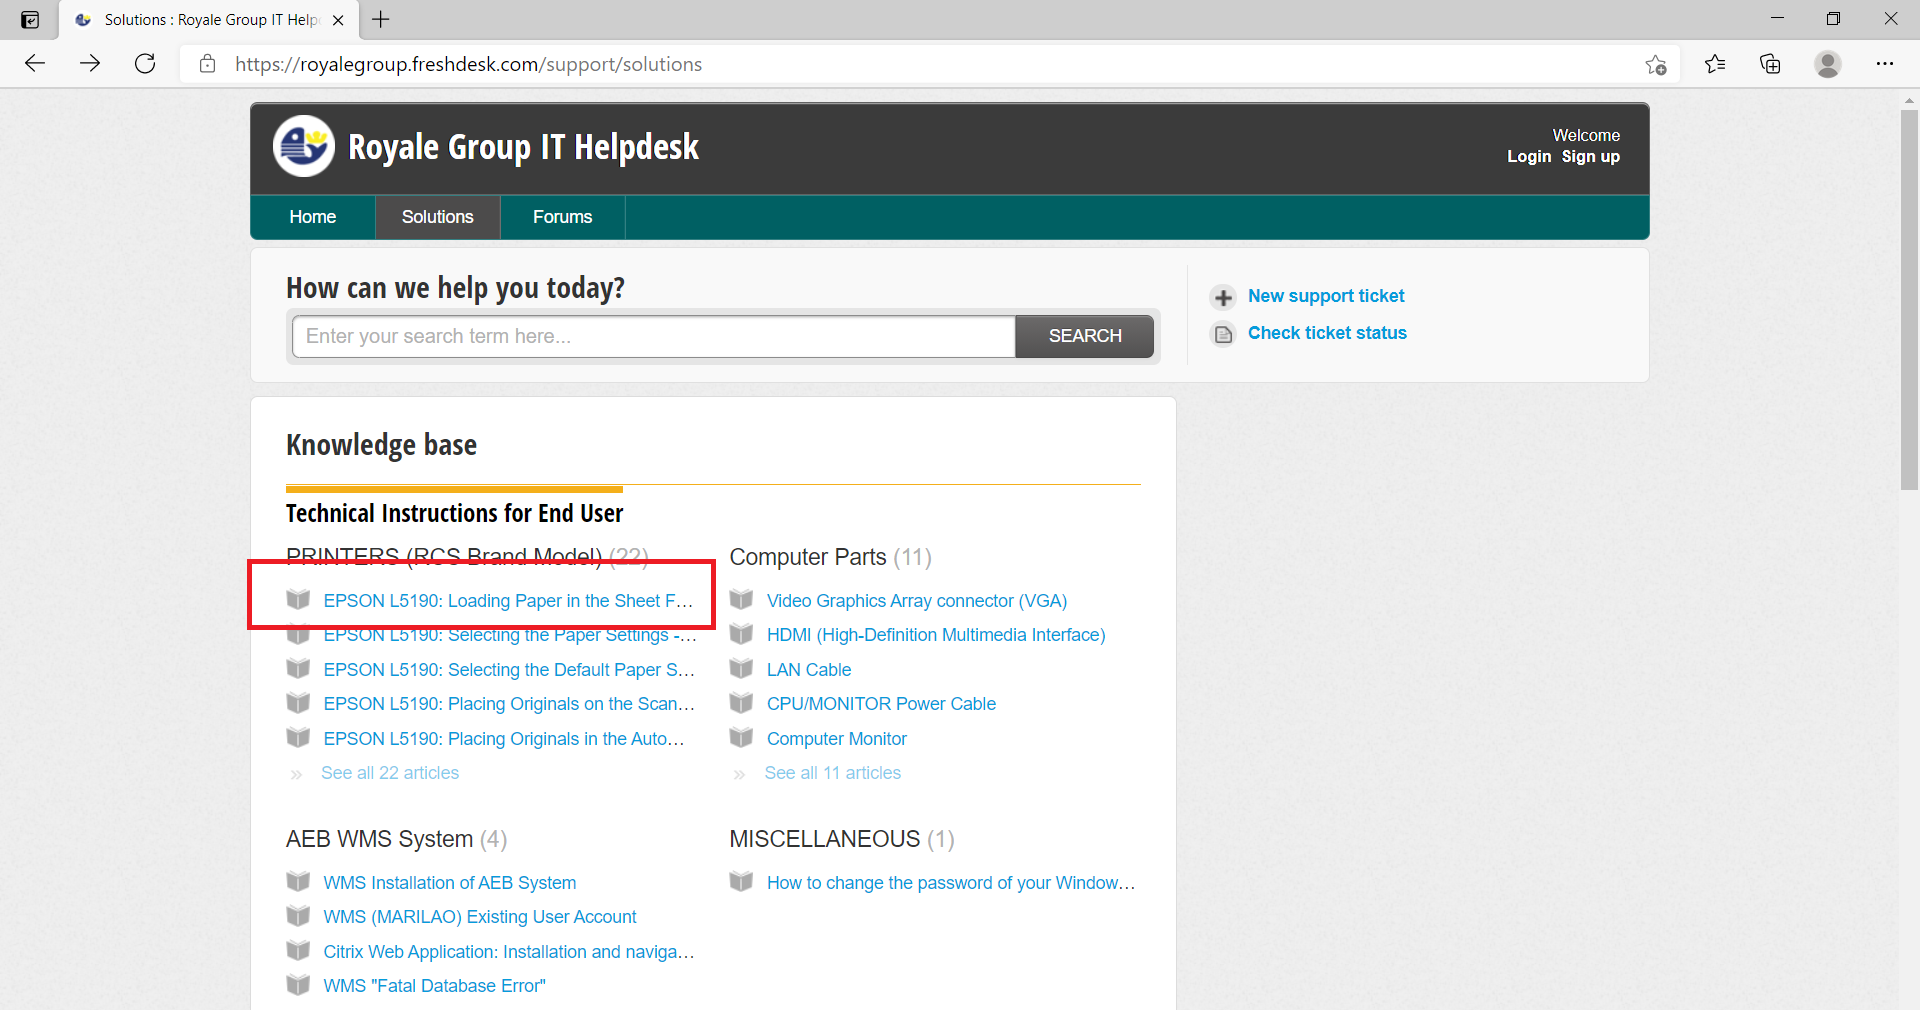
Task: Click the browser address bar URL
Action: [469, 64]
